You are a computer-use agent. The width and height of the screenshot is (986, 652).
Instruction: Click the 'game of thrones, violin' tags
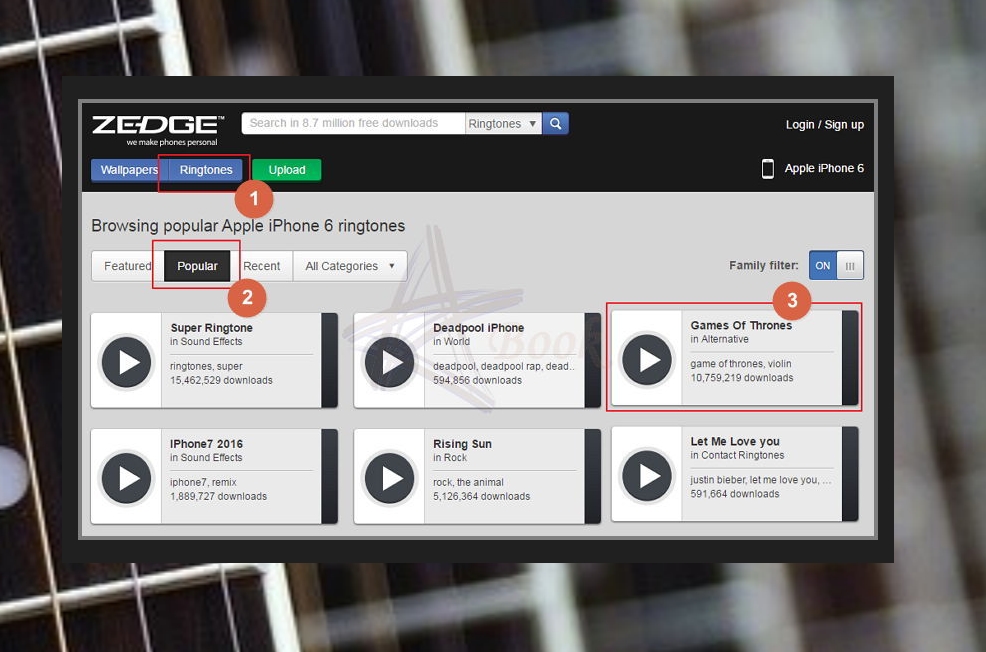pyautogui.click(x=741, y=364)
